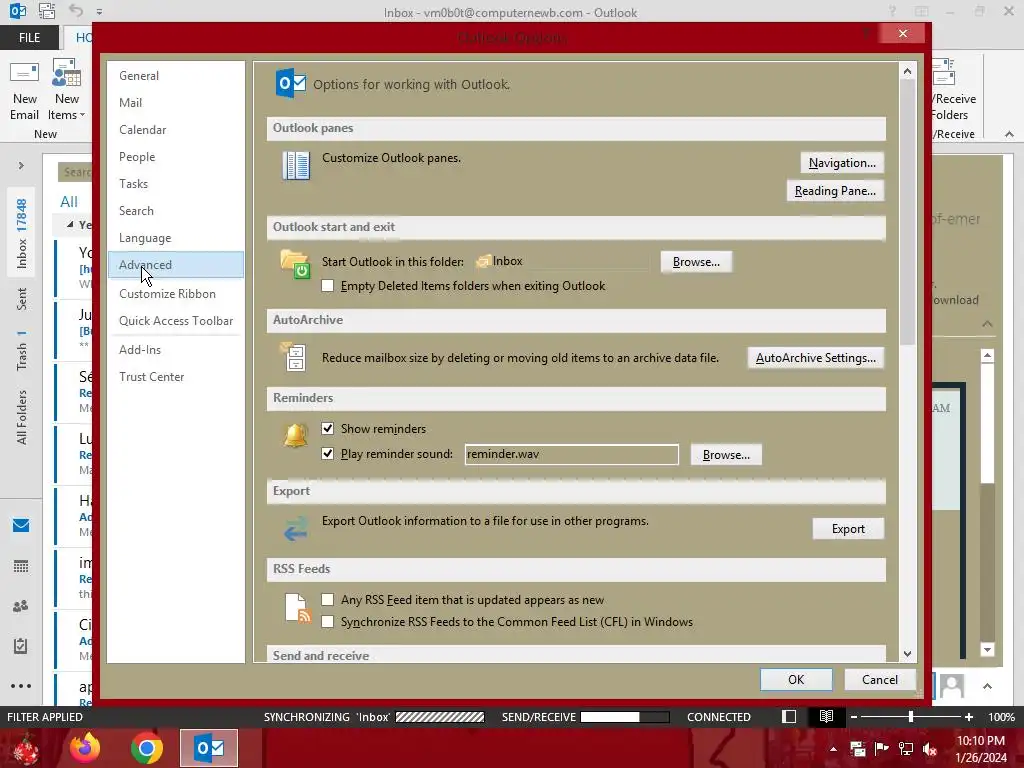The image size is (1024, 768).
Task: Browse for a reminder sound file
Action: [x=726, y=455]
